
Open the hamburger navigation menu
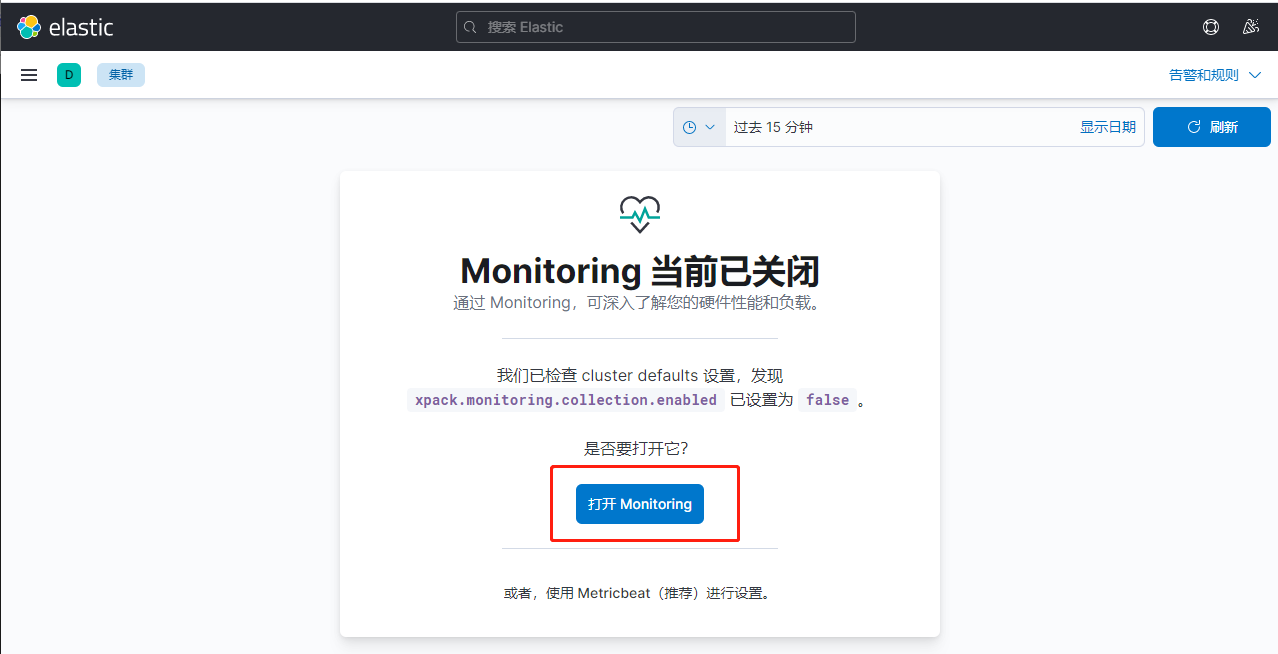tap(29, 75)
